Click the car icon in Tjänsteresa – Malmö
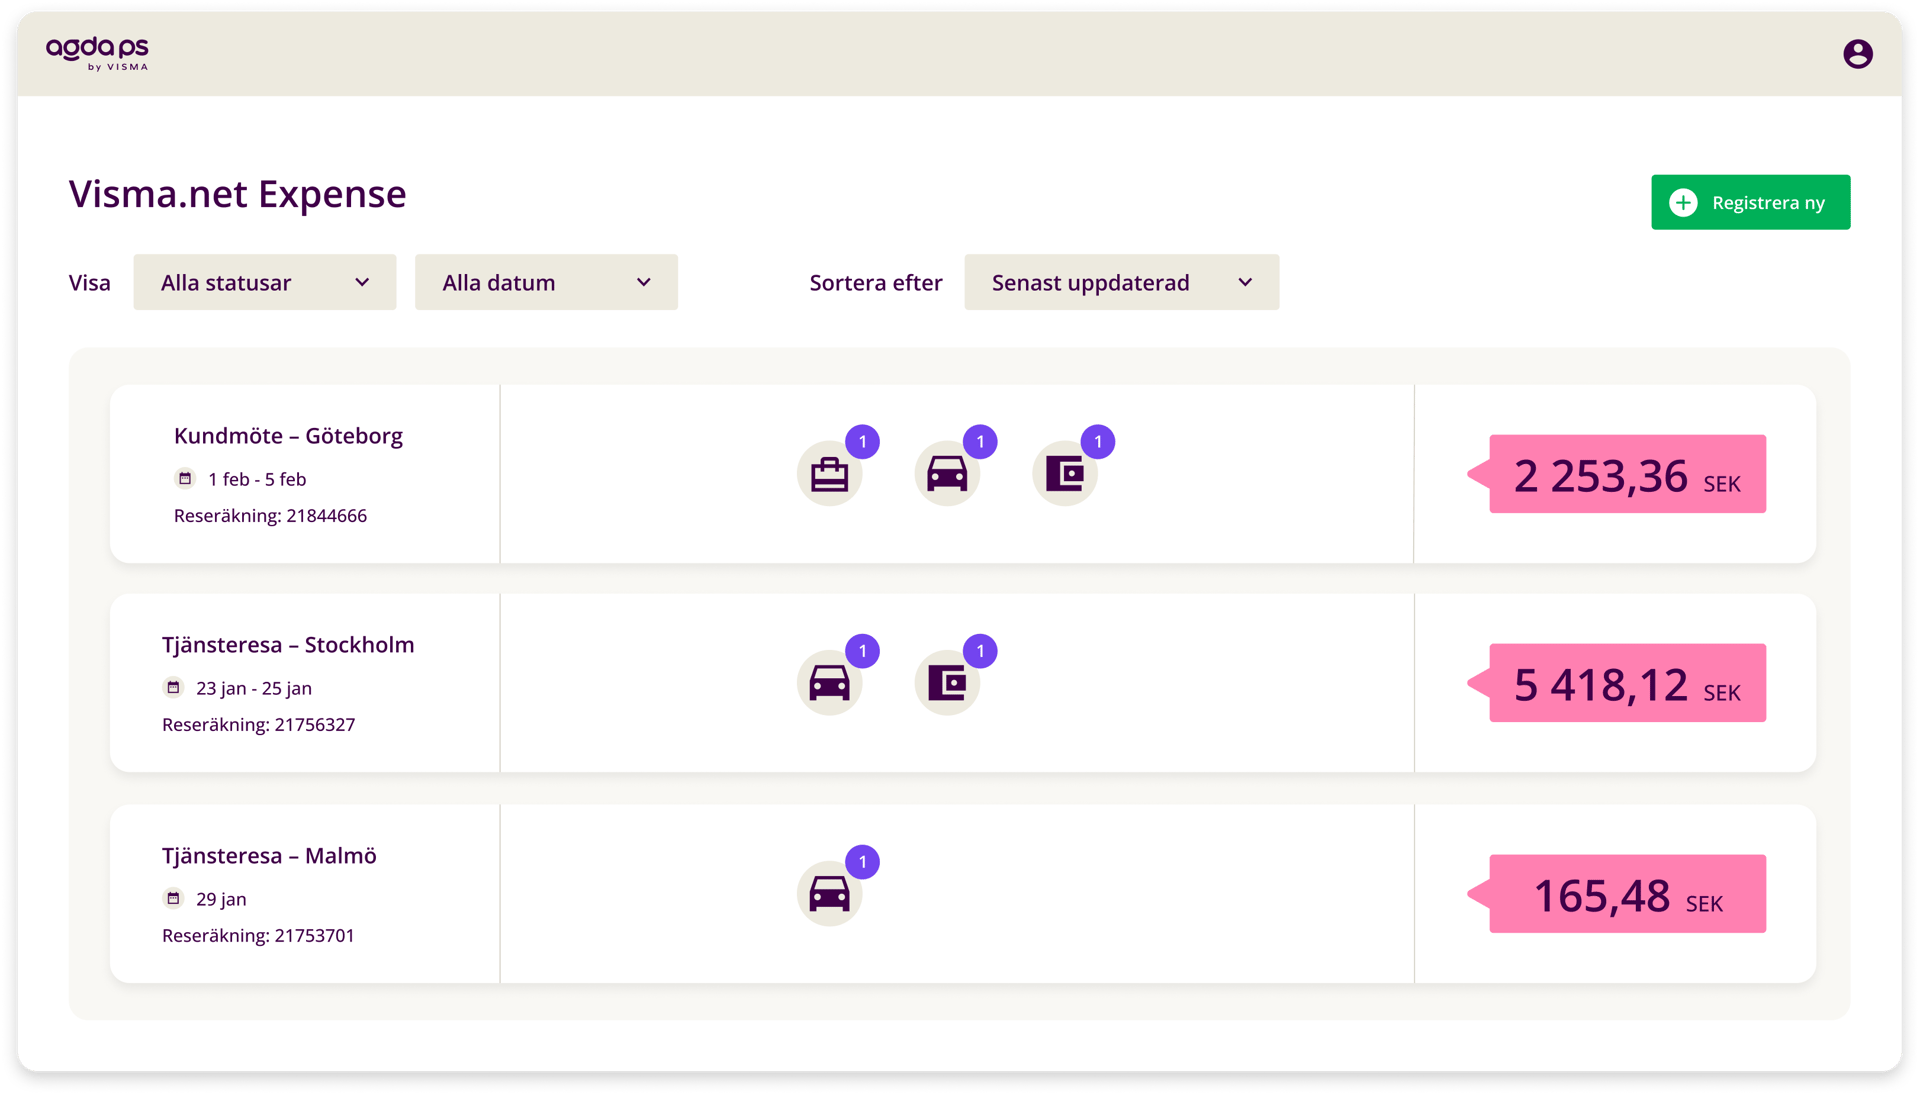Image resolution: width=1920 pixels, height=1095 pixels. tap(829, 894)
